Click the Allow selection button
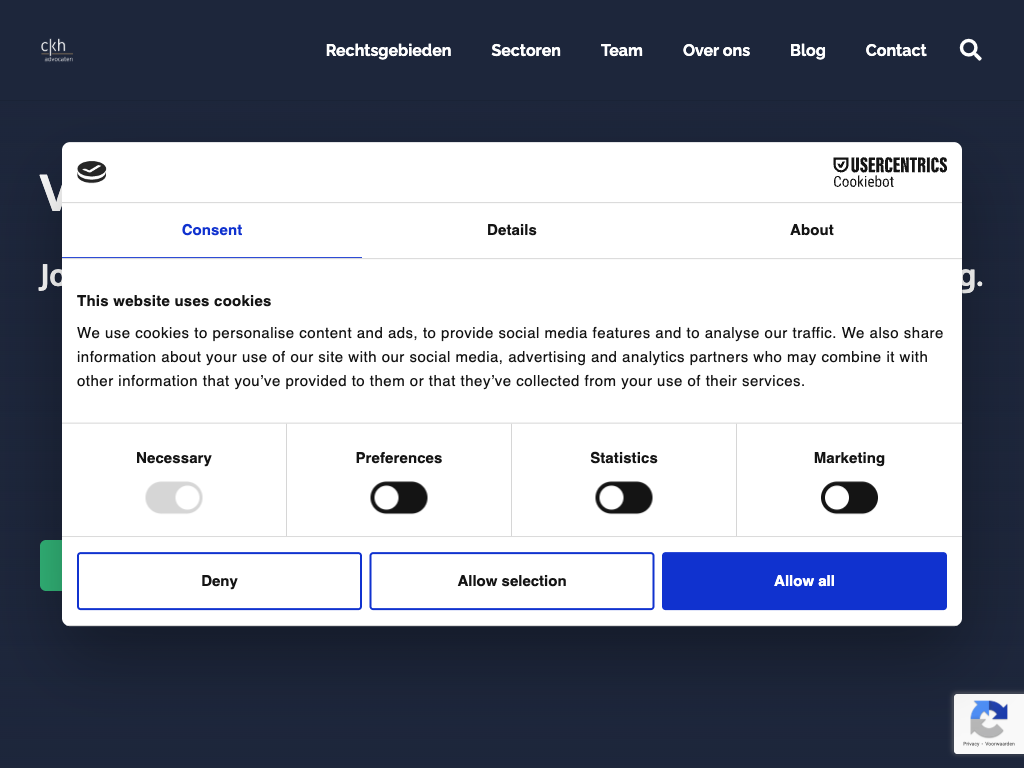Viewport: 1024px width, 768px height. (512, 581)
